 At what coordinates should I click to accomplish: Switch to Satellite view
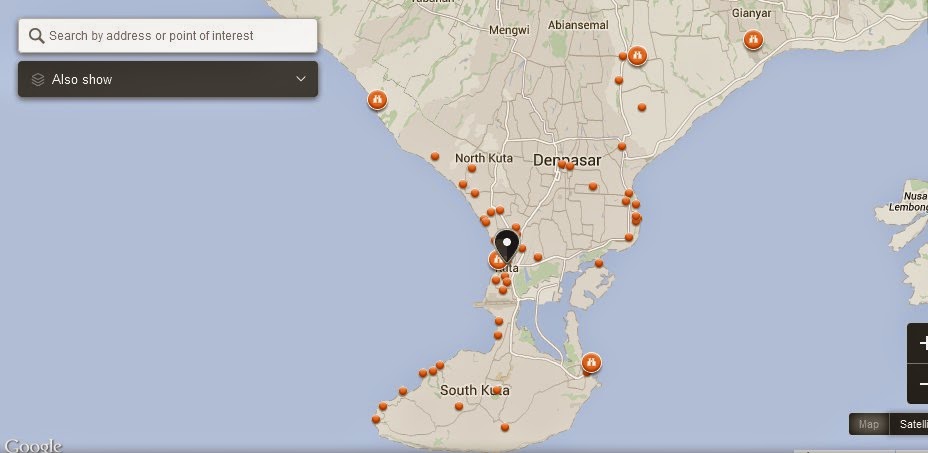click(x=910, y=424)
